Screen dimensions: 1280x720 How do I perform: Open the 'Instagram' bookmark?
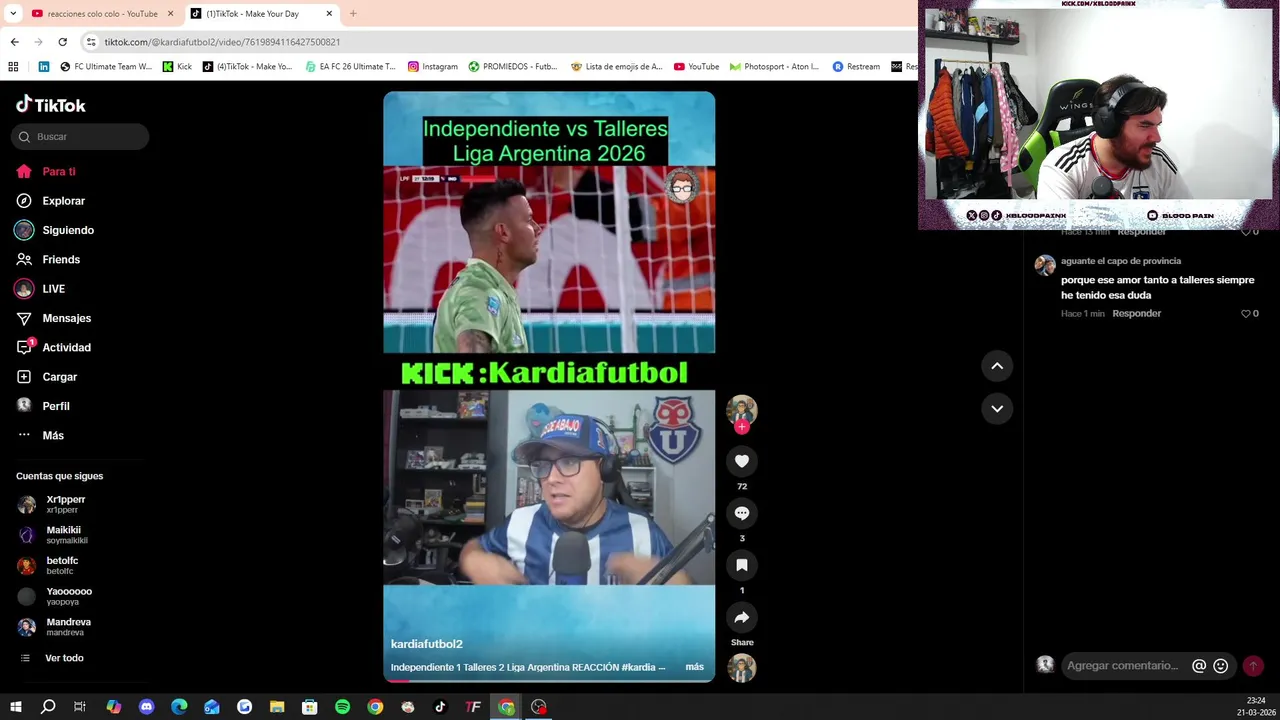[432, 67]
